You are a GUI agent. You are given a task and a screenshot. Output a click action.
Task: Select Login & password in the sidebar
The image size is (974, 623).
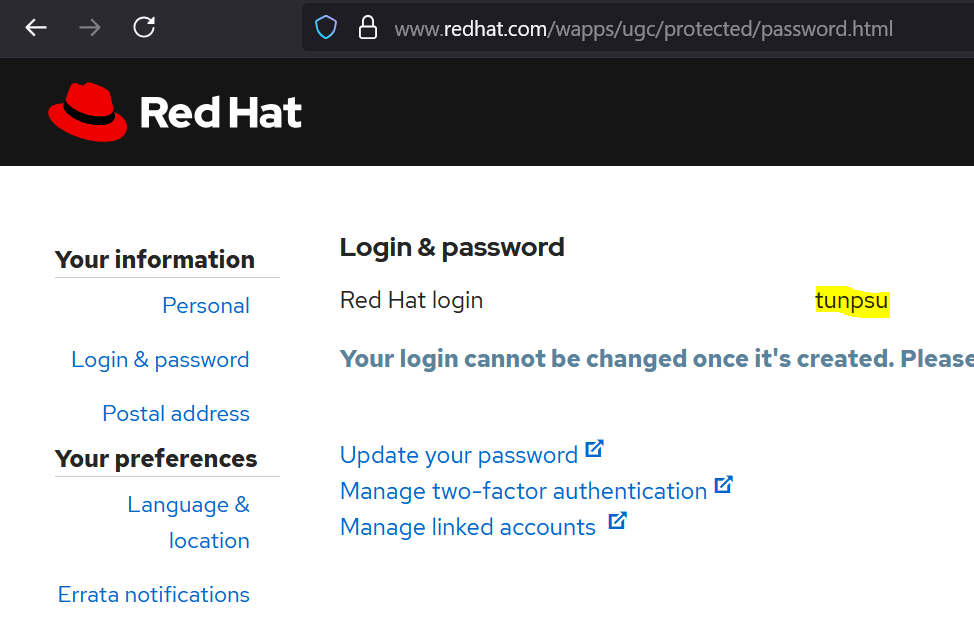tap(160, 359)
